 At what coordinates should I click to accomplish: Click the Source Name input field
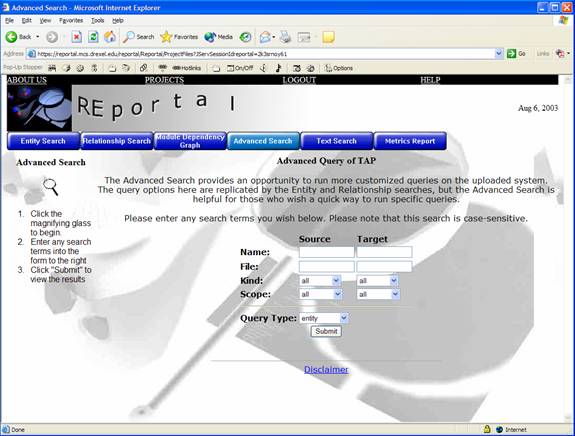click(x=326, y=252)
